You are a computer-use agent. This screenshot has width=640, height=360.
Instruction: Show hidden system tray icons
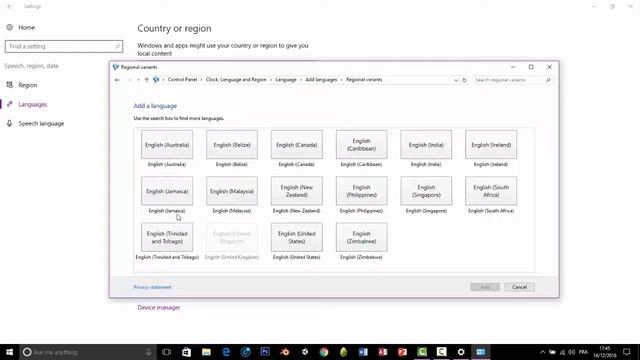coord(542,352)
